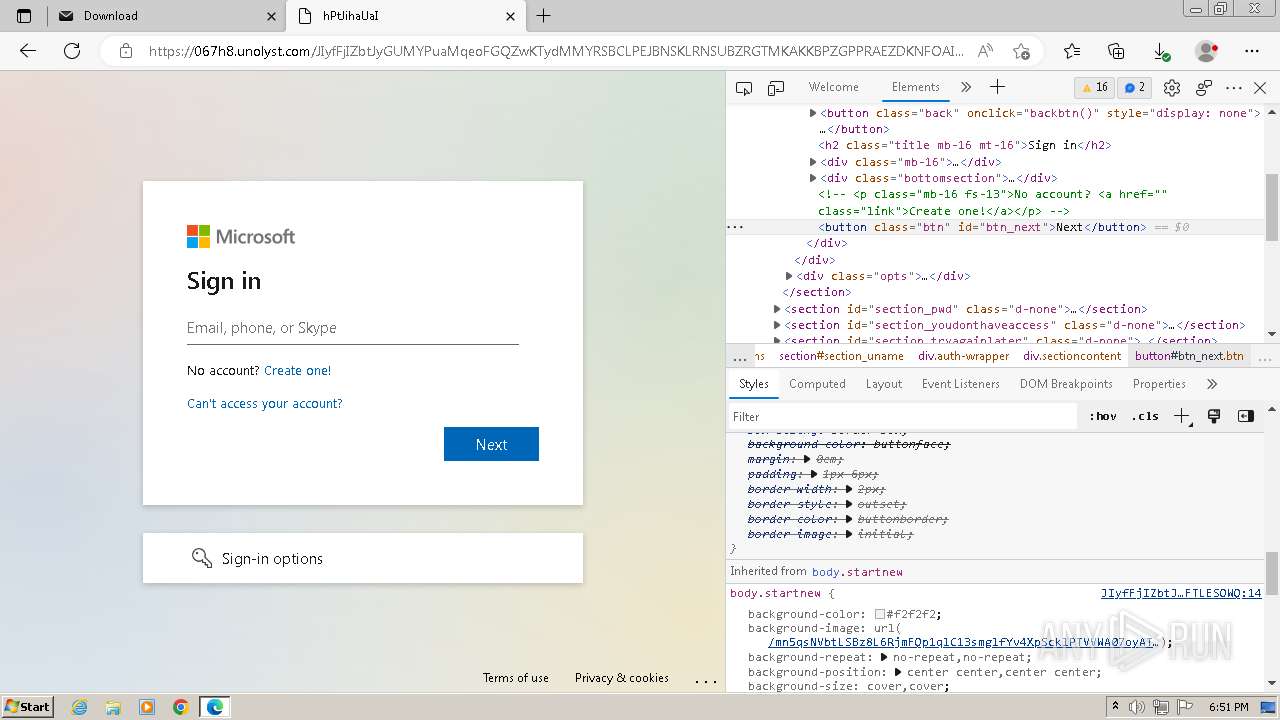
Task: Click the Next button on sign-in form
Action: pyautogui.click(x=491, y=444)
